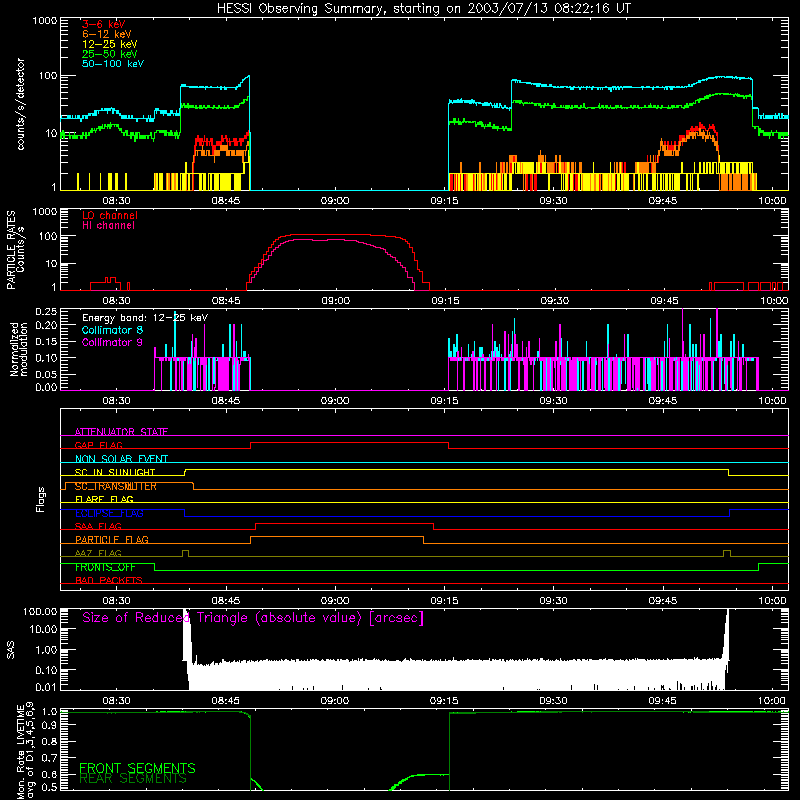800x800 pixels.
Task: Click the 09:45 tick under particle rates plot
Action: pos(663,301)
